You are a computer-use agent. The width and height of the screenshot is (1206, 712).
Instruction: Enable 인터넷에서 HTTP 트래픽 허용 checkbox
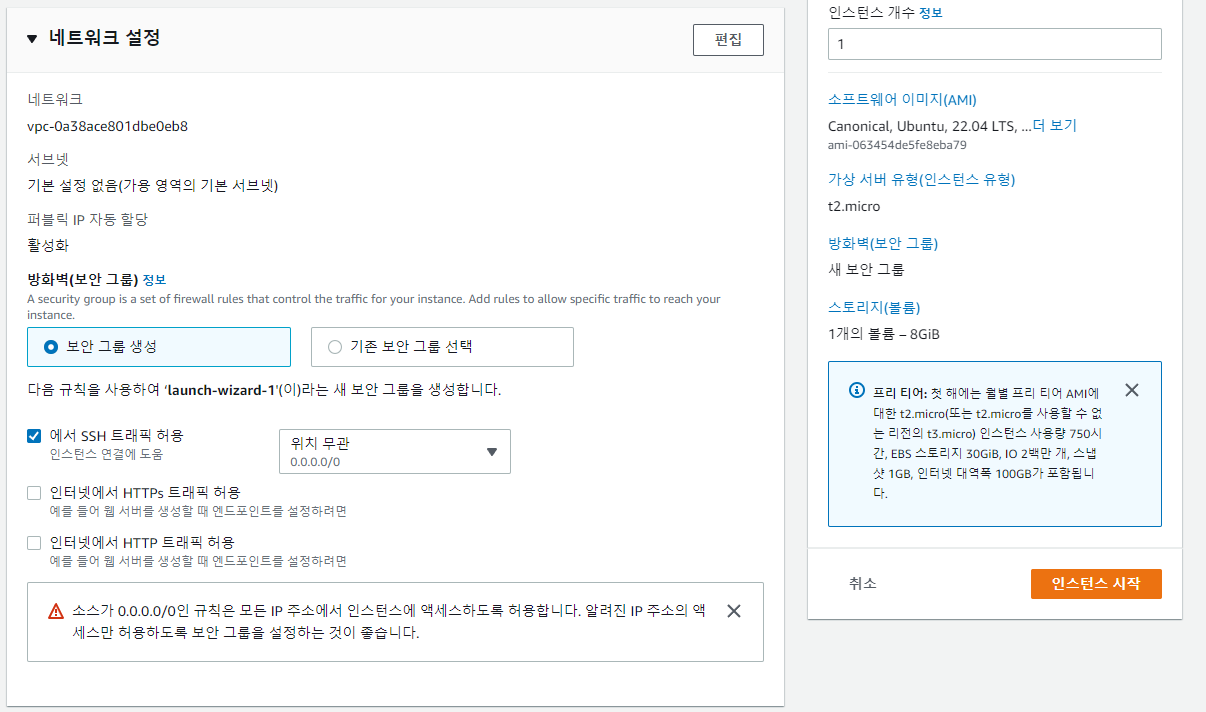[34, 542]
